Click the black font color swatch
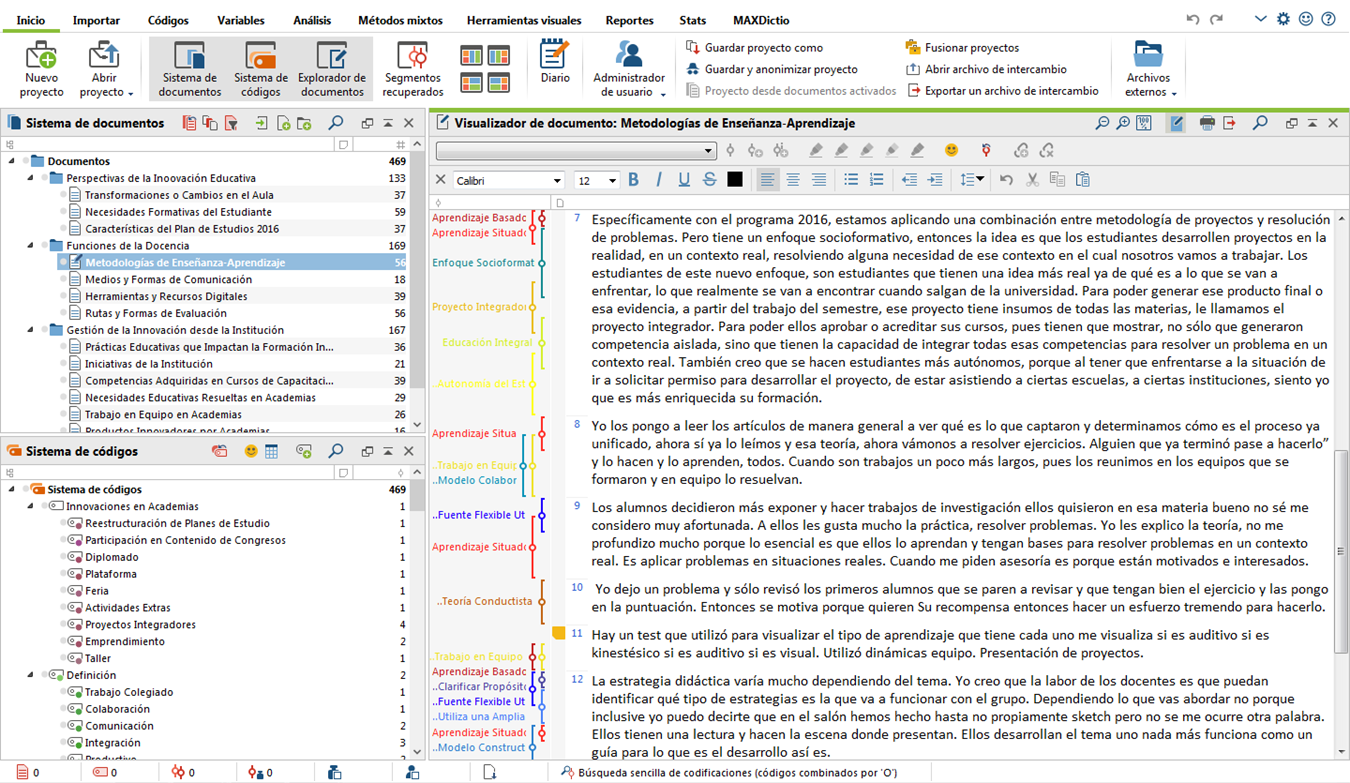This screenshot has height=783, width=1350. [735, 180]
